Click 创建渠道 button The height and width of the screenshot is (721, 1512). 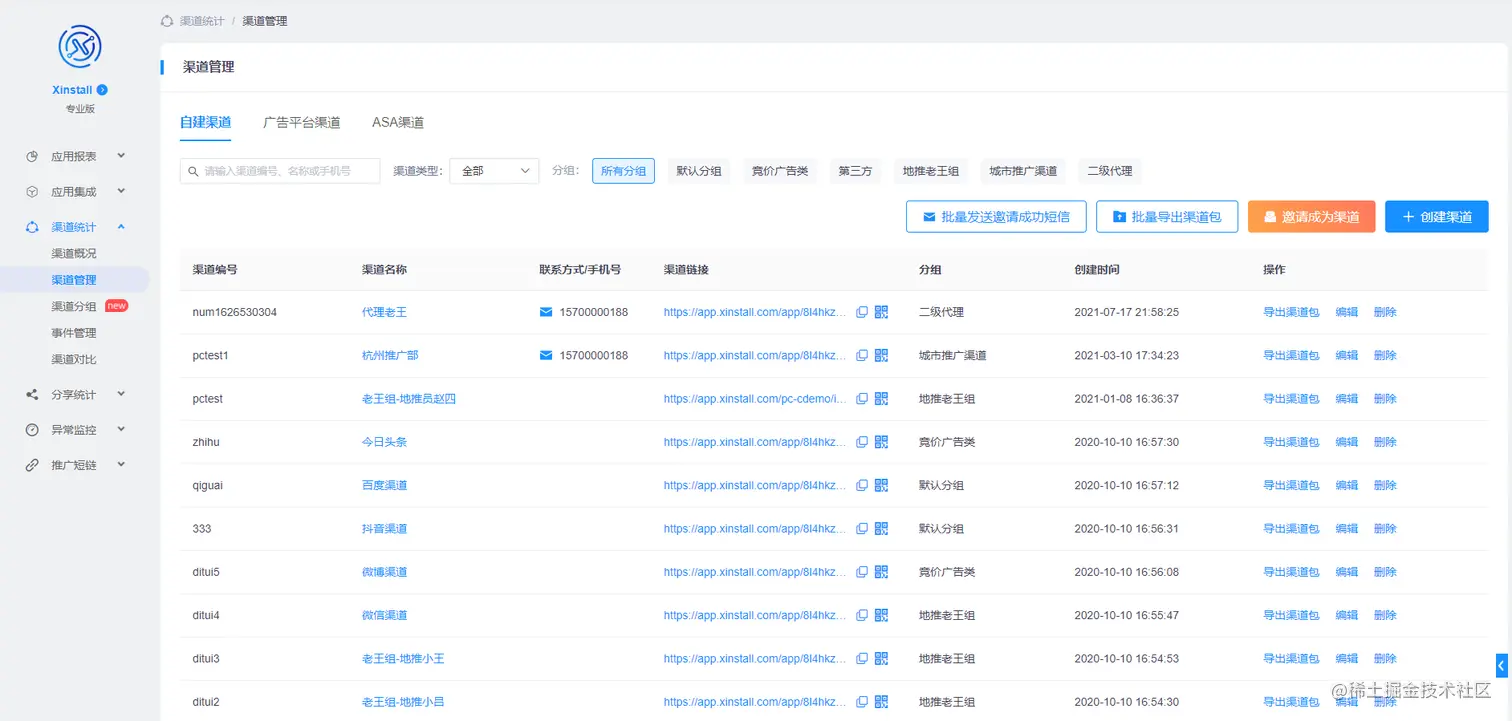pyautogui.click(x=1437, y=217)
